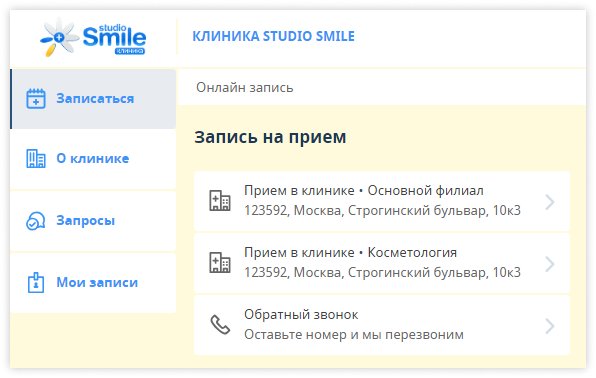The image size is (596, 378).
Task: Click the Онлайн запись breadcrumb text
Action: pyautogui.click(x=244, y=87)
